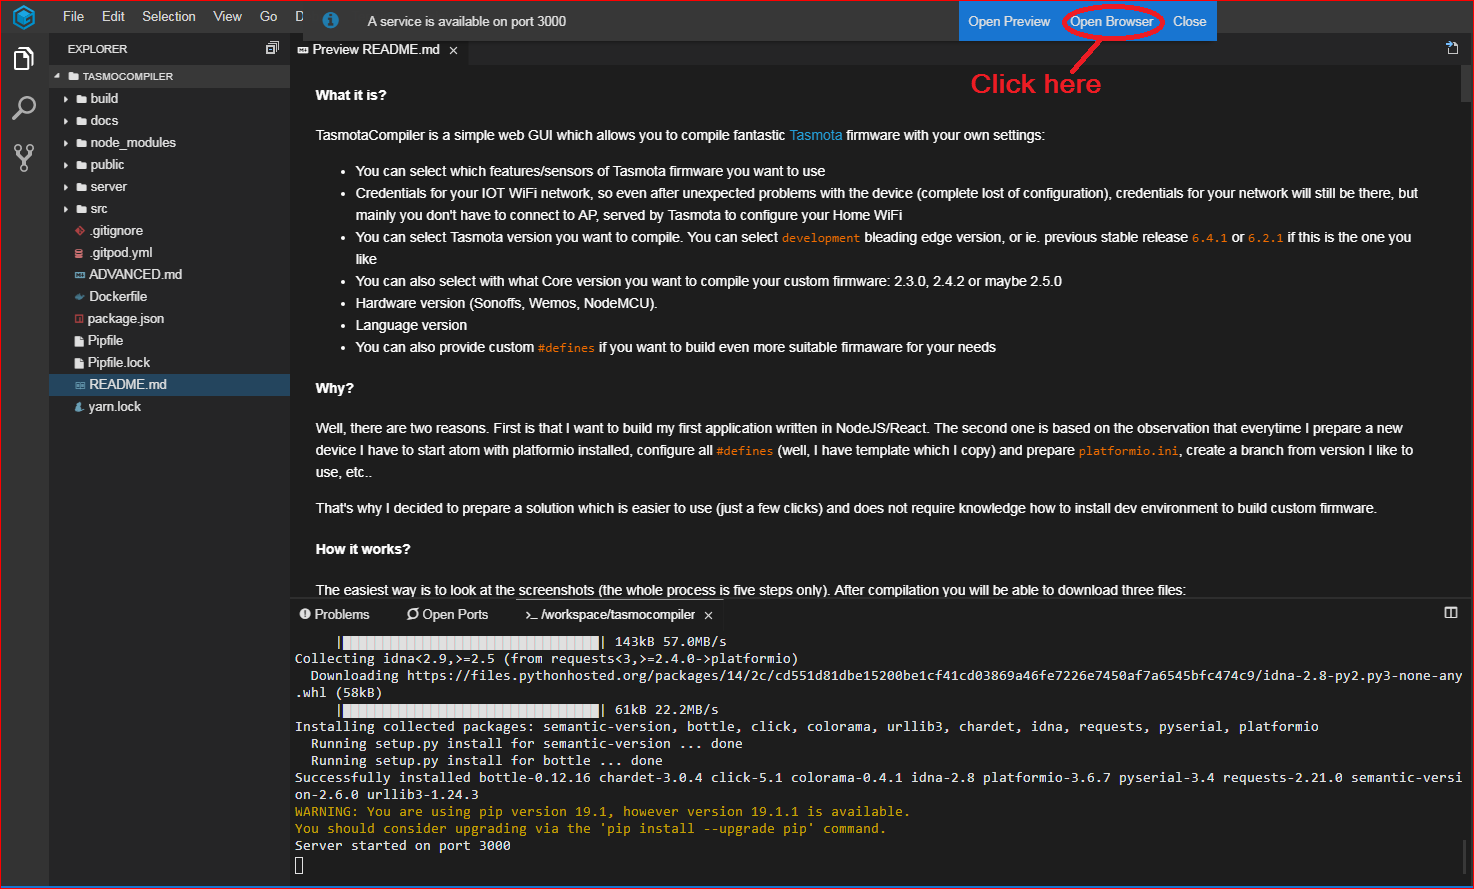Image resolution: width=1474 pixels, height=889 pixels.
Task: Open the Selection menu
Action: (169, 16)
